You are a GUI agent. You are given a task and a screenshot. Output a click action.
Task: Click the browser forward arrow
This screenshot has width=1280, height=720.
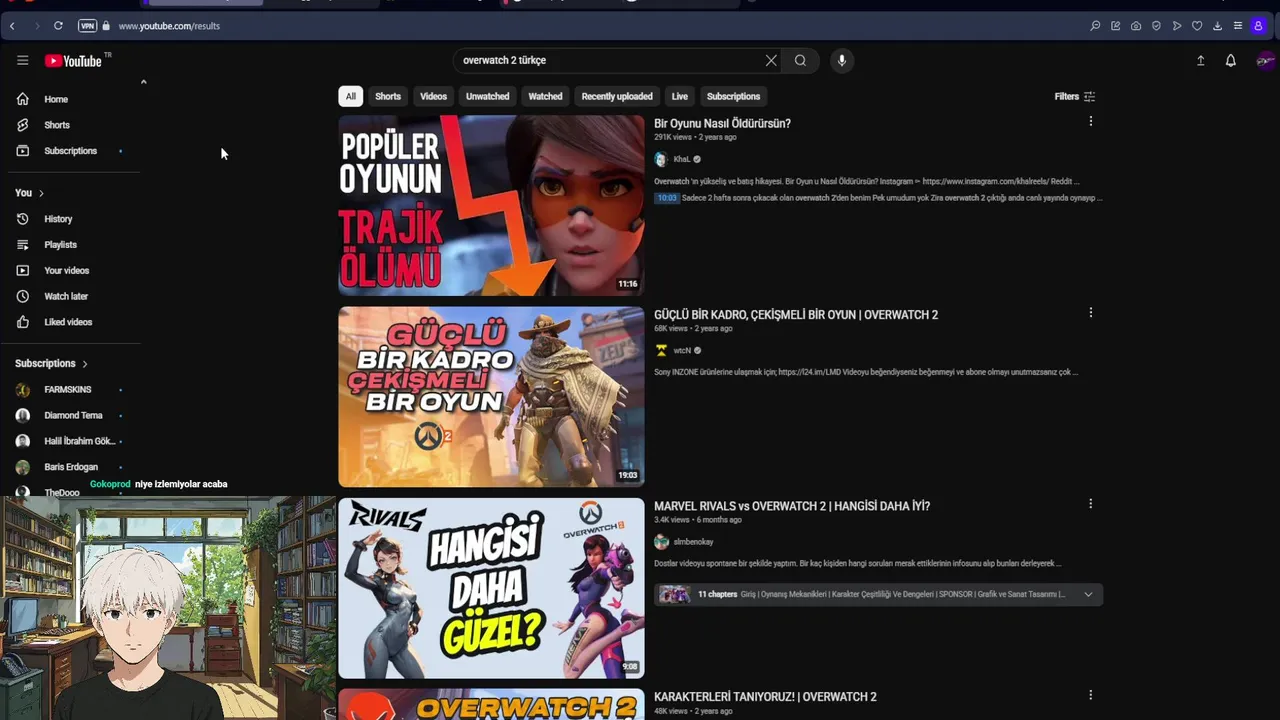pyautogui.click(x=36, y=26)
